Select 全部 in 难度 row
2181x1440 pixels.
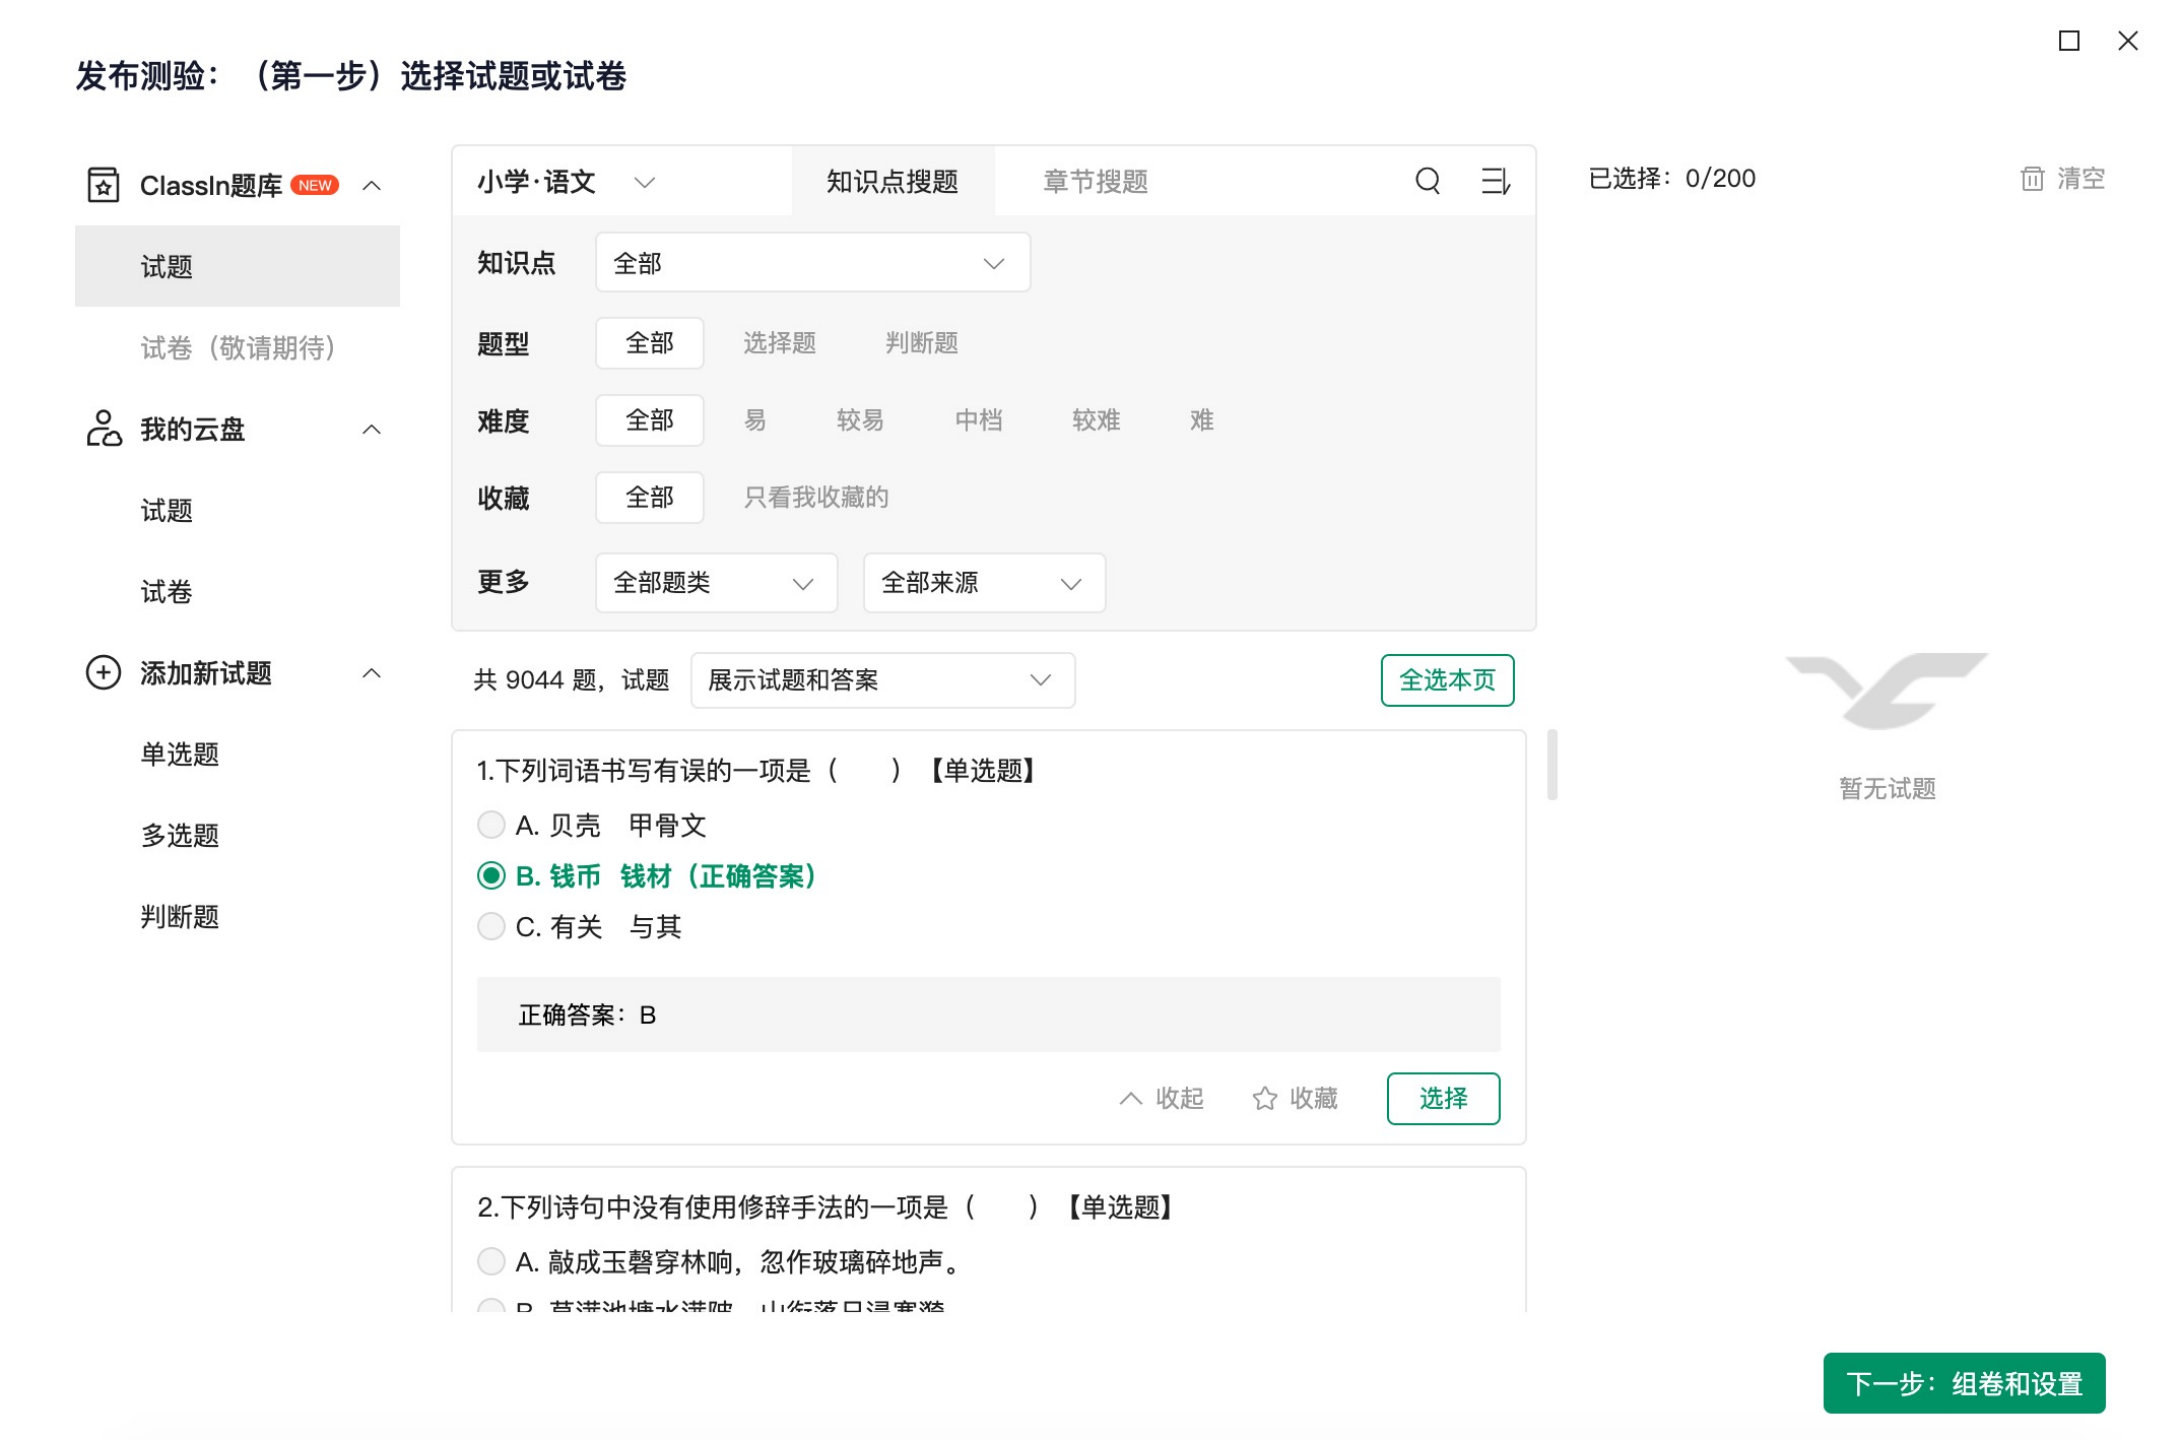[649, 420]
